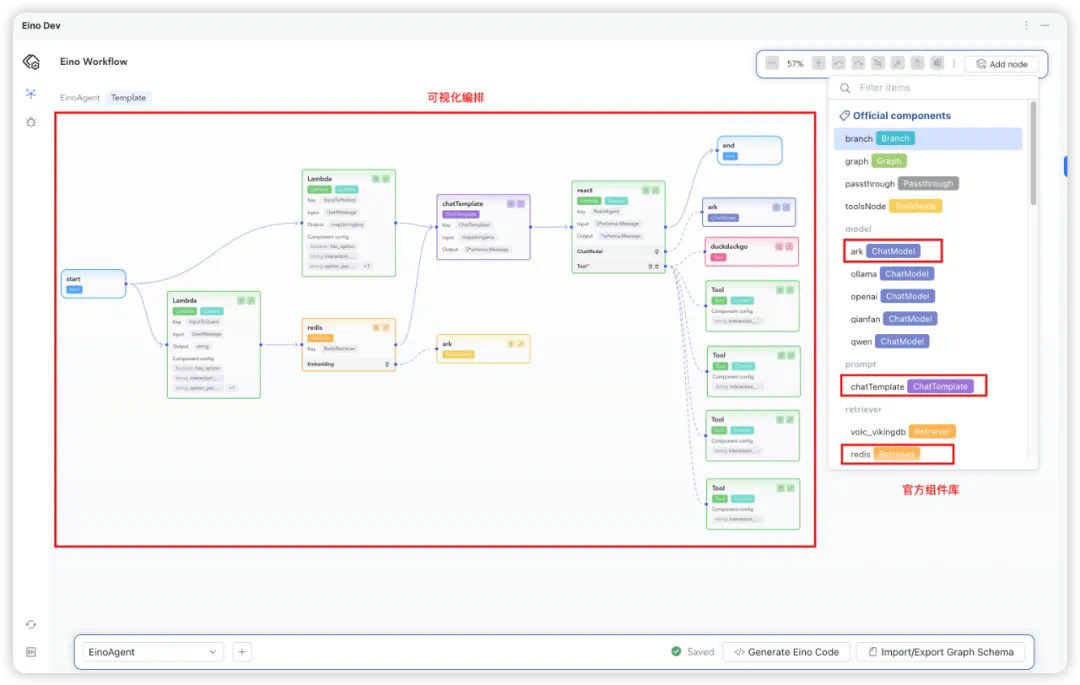Screen dimensions: 1080x685
Task: Click the redo arrow in canvas toolbar
Action: pos(858,63)
